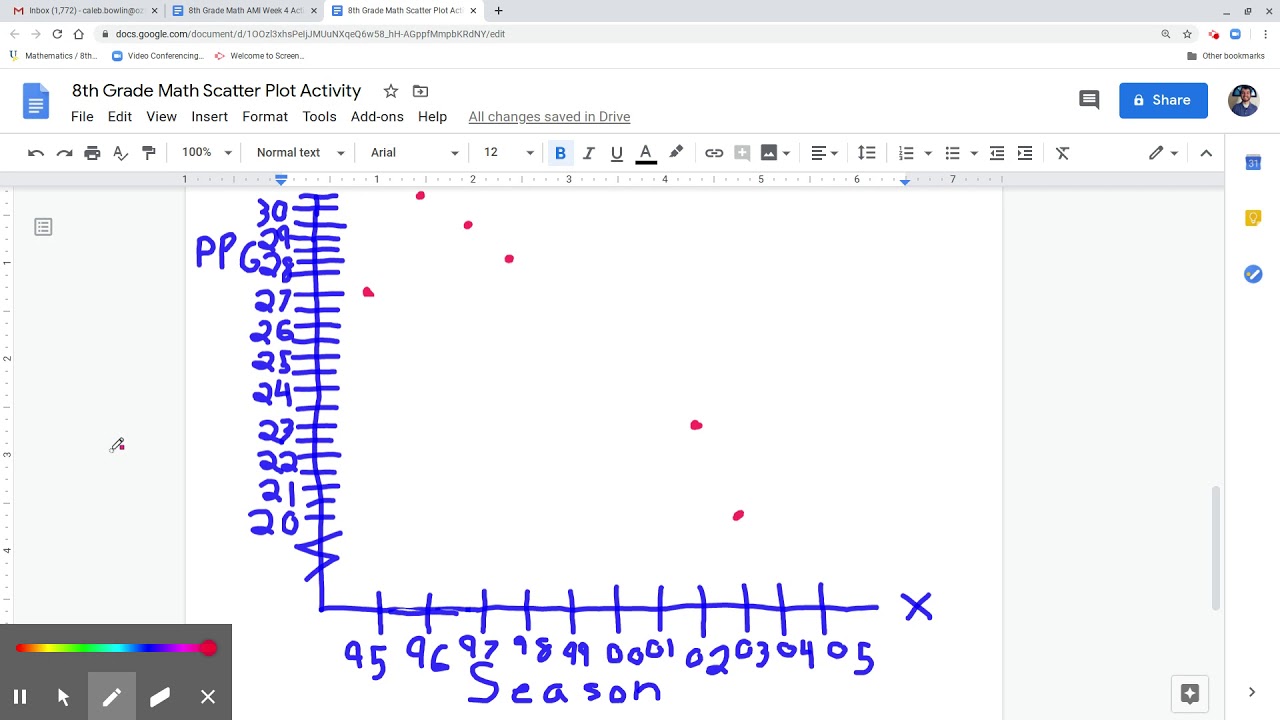Open the Format menu
1280x720 pixels.
(x=265, y=117)
